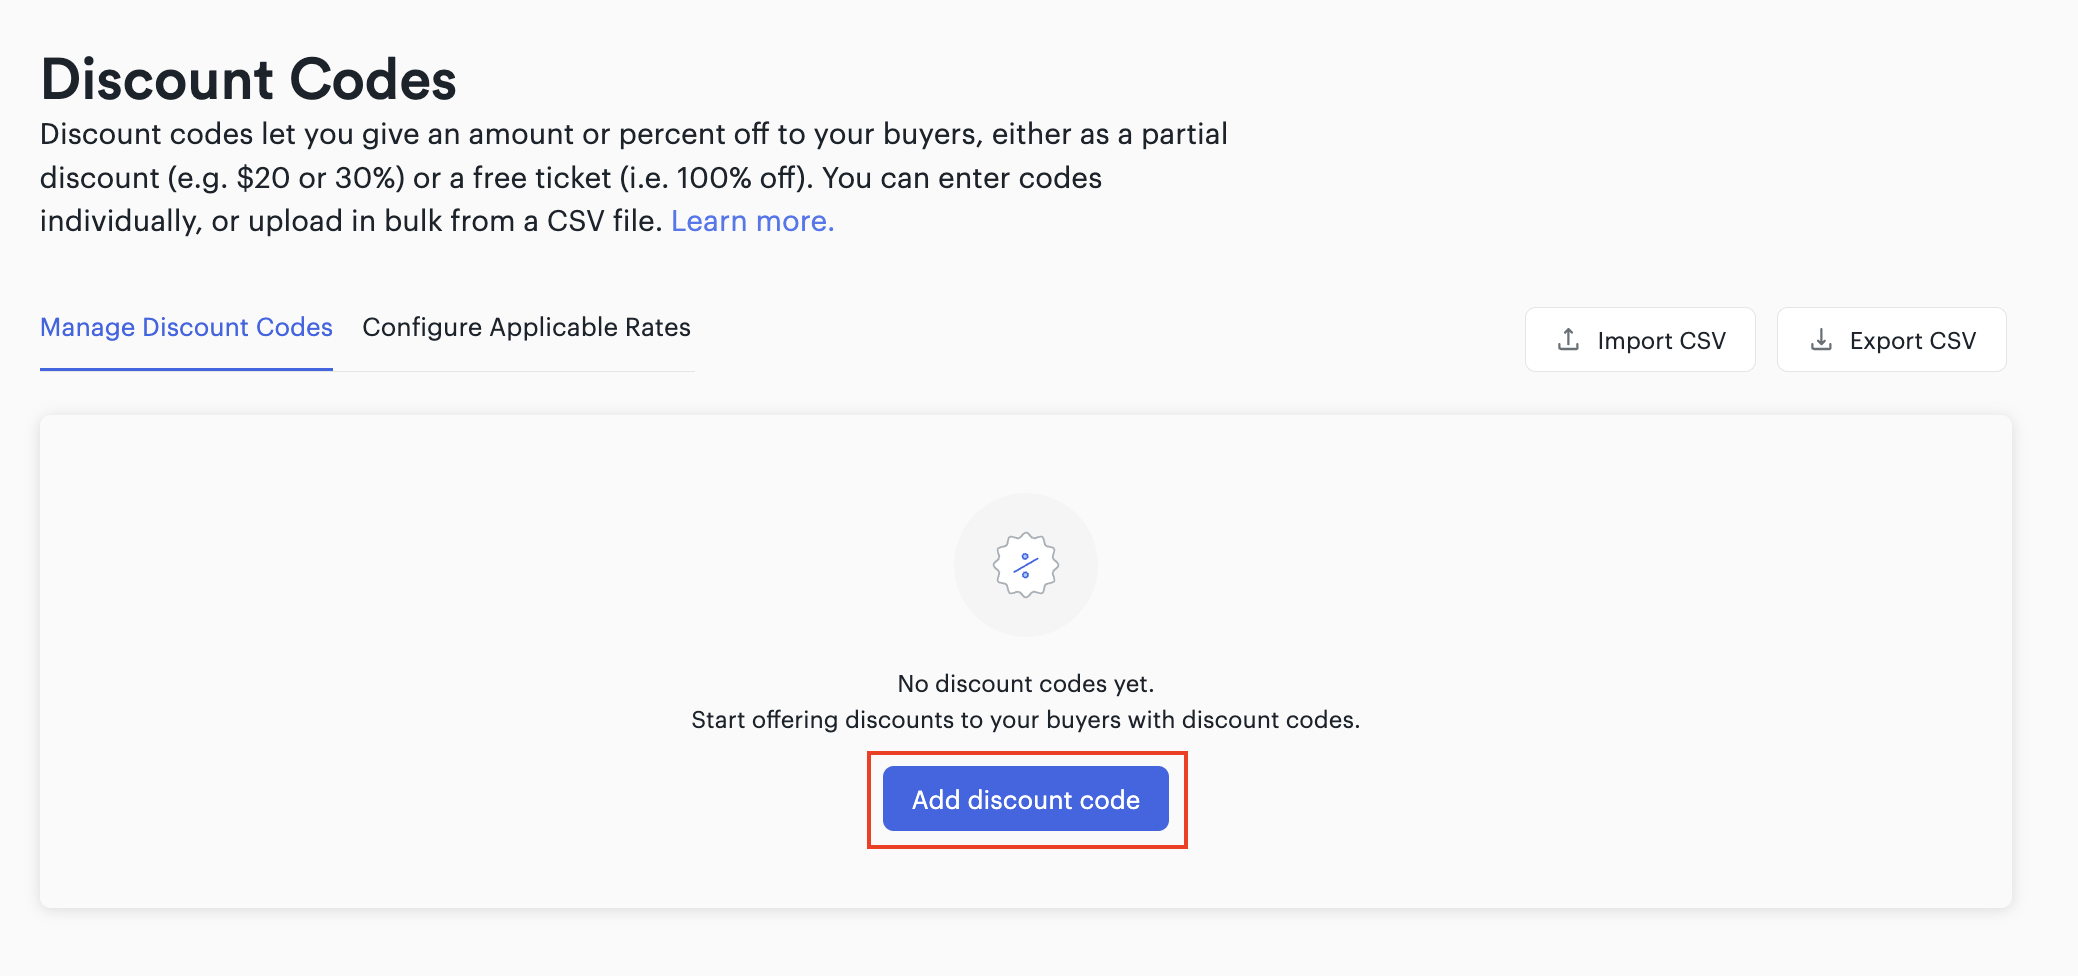2078x976 pixels.
Task: Click the gray circle behind the discount badge
Action: [x=1026, y=565]
